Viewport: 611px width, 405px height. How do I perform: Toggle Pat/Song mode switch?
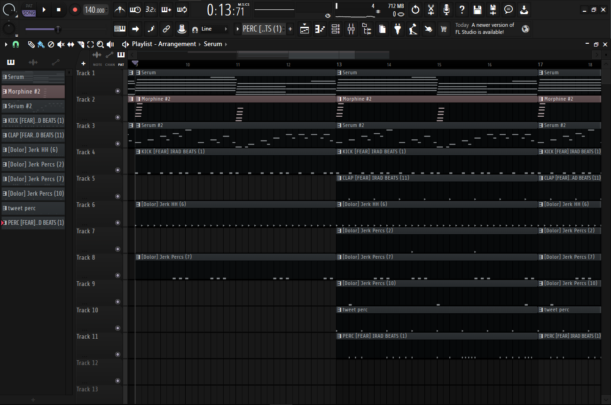(x=28, y=10)
